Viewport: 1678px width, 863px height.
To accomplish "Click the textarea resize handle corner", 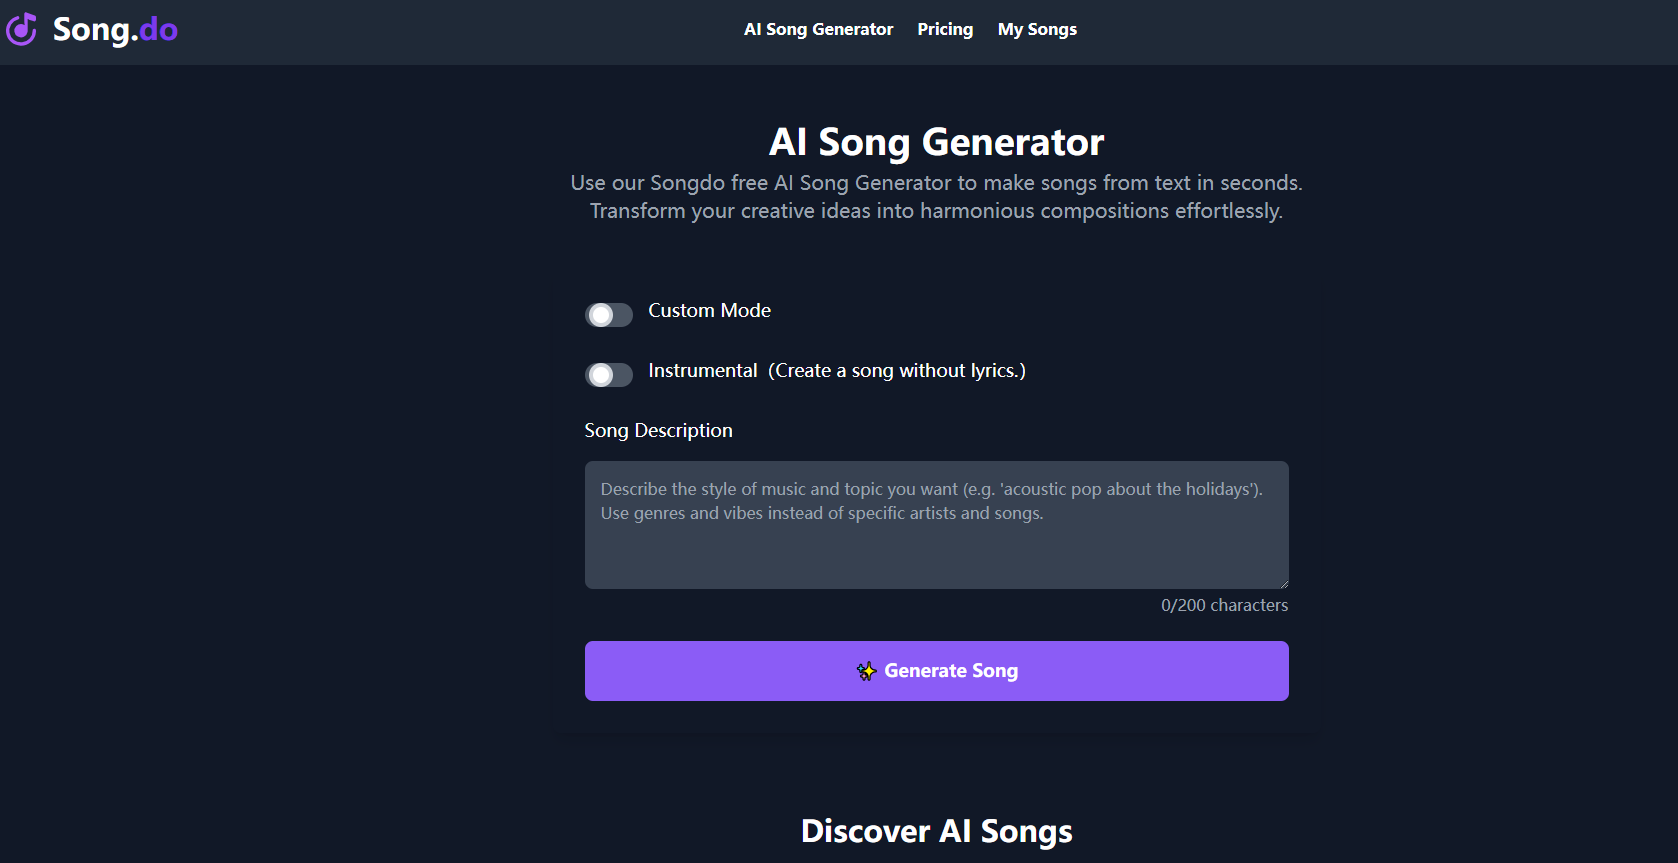I will tap(1283, 583).
